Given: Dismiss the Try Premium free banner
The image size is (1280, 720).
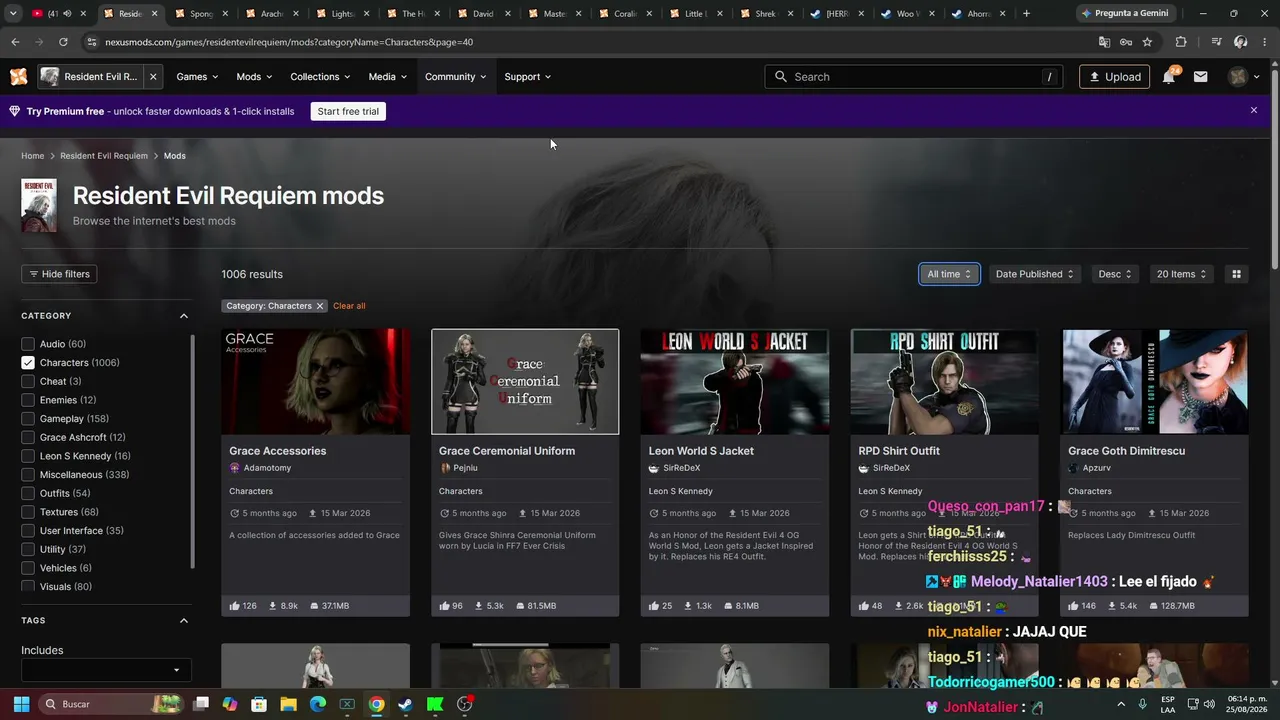Looking at the screenshot, I should (x=1254, y=111).
